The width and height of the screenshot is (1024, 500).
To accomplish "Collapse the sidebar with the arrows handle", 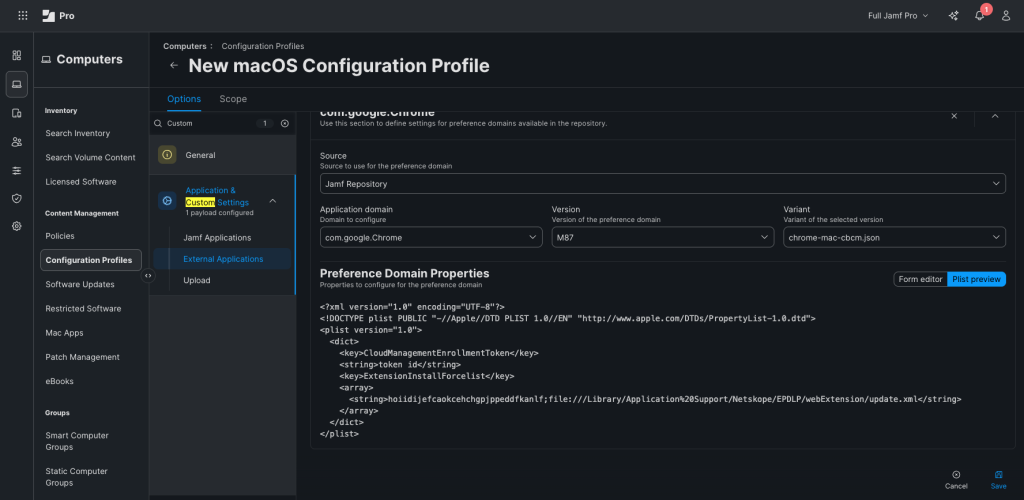I will click(x=148, y=276).
